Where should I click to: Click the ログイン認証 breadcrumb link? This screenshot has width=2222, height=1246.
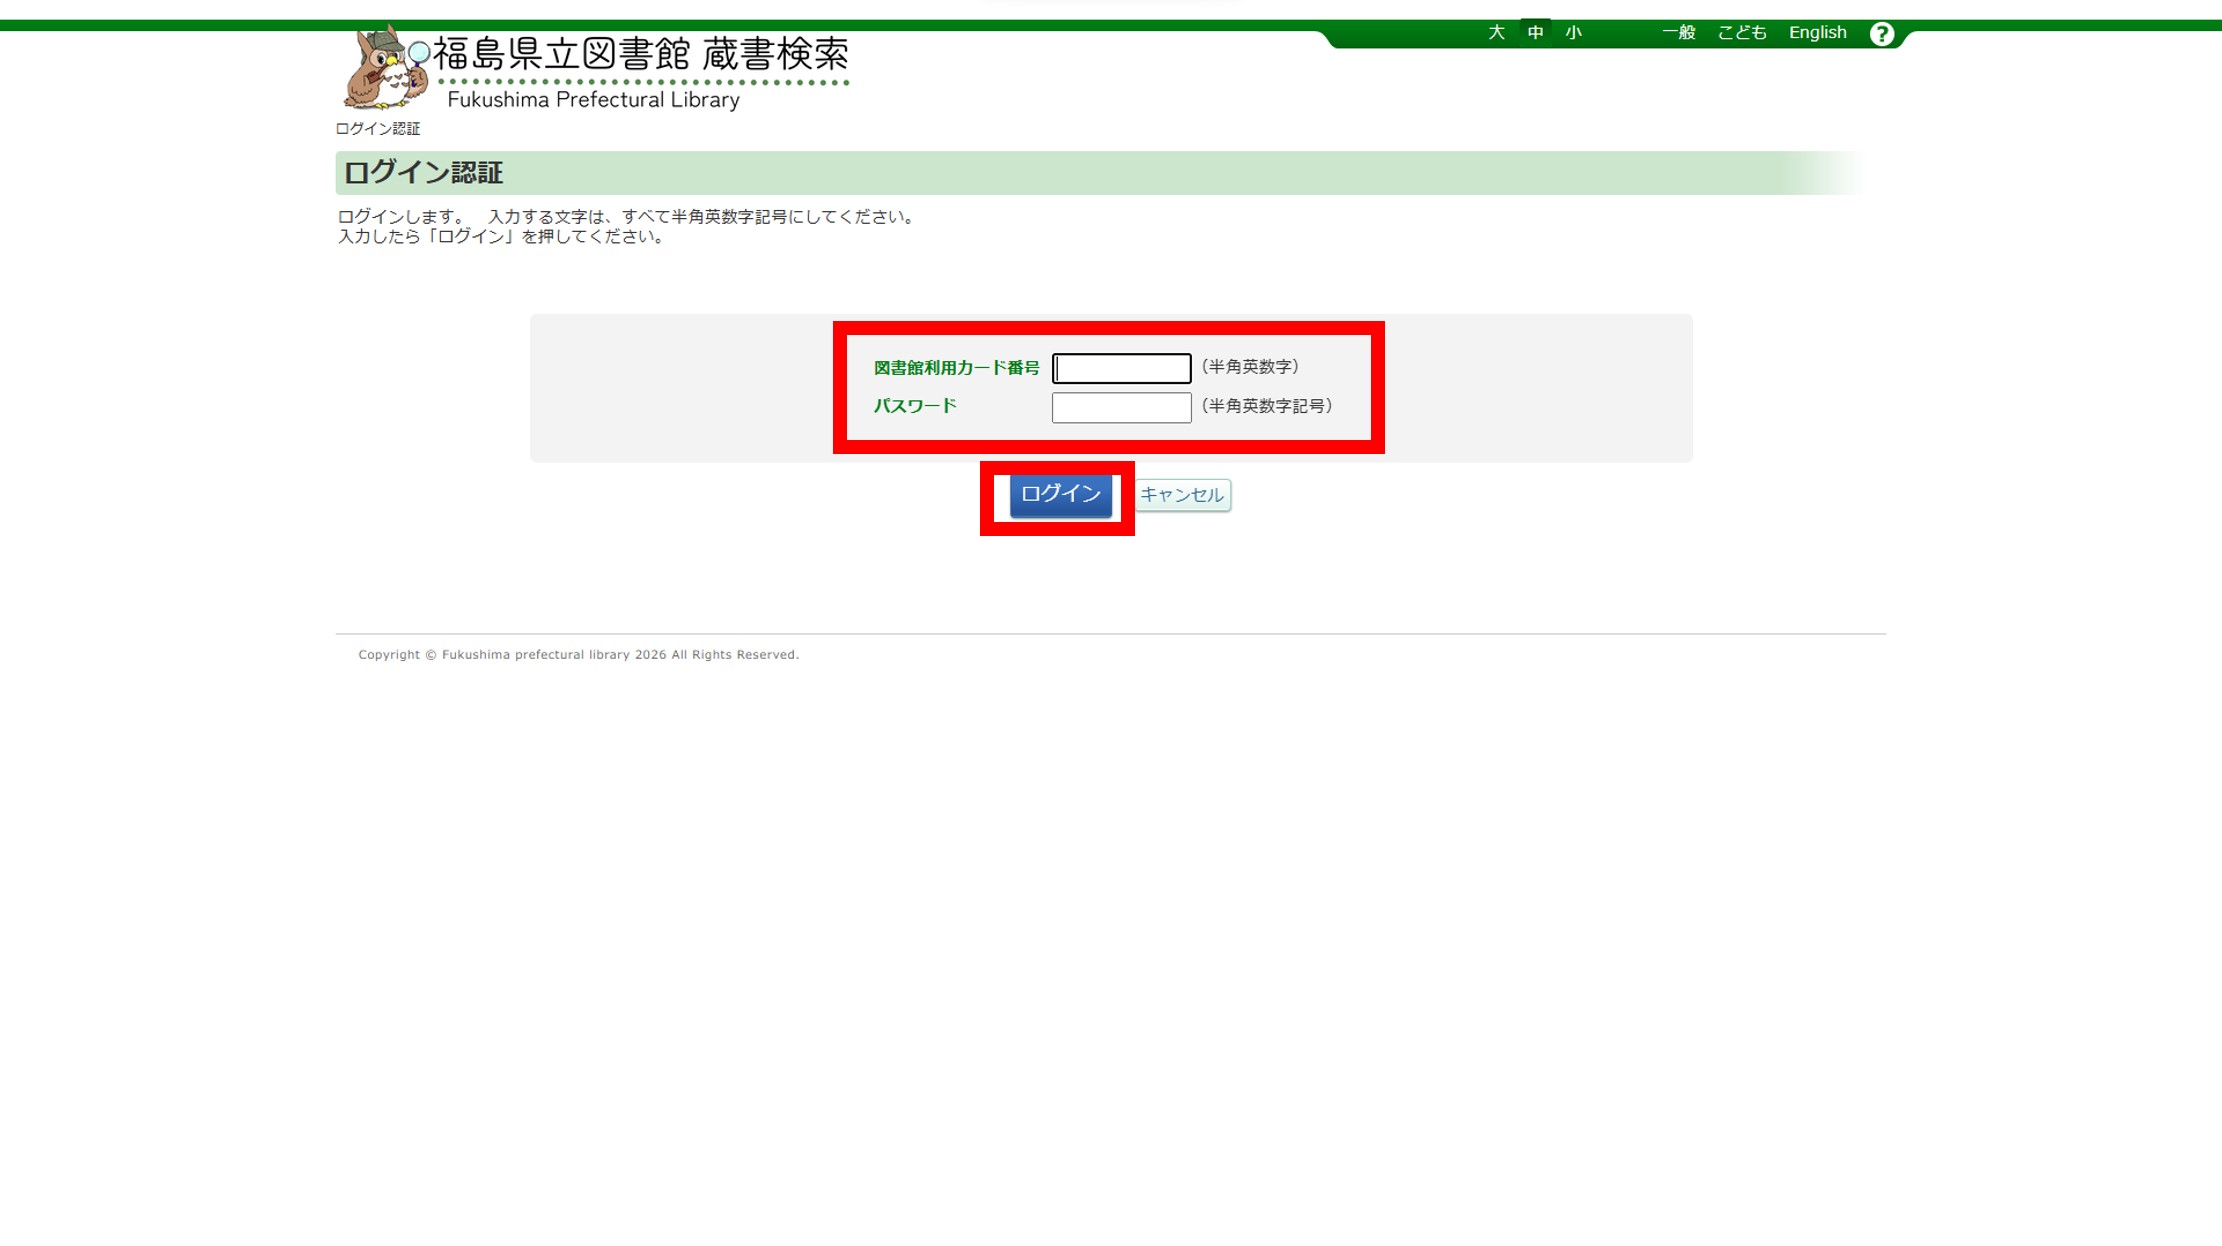pos(378,128)
